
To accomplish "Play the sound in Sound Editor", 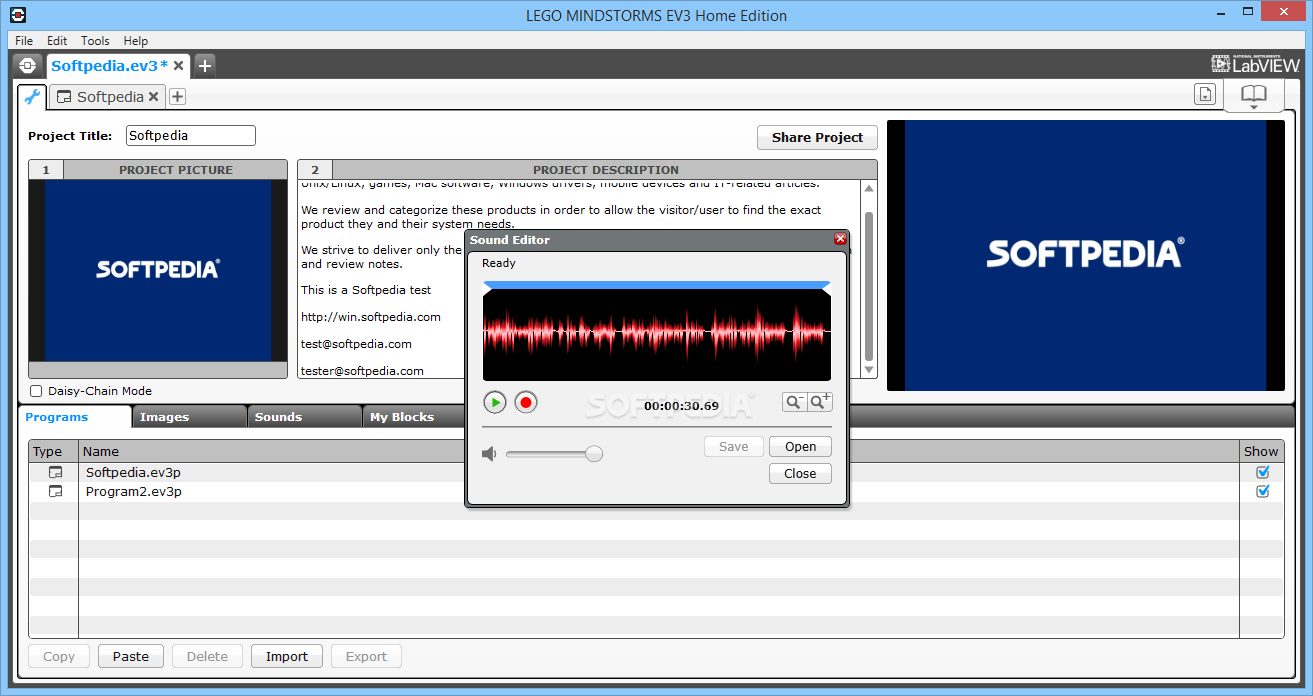I will point(494,402).
